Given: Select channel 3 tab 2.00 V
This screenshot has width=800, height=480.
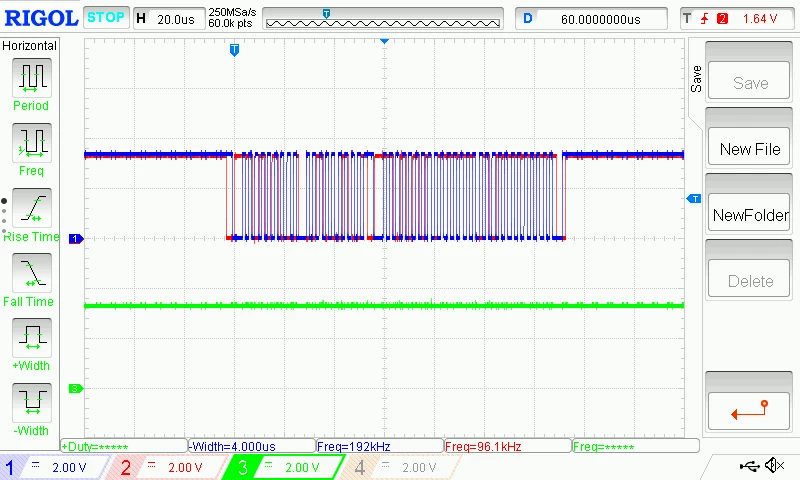Looking at the screenshot, I should 286,467.
